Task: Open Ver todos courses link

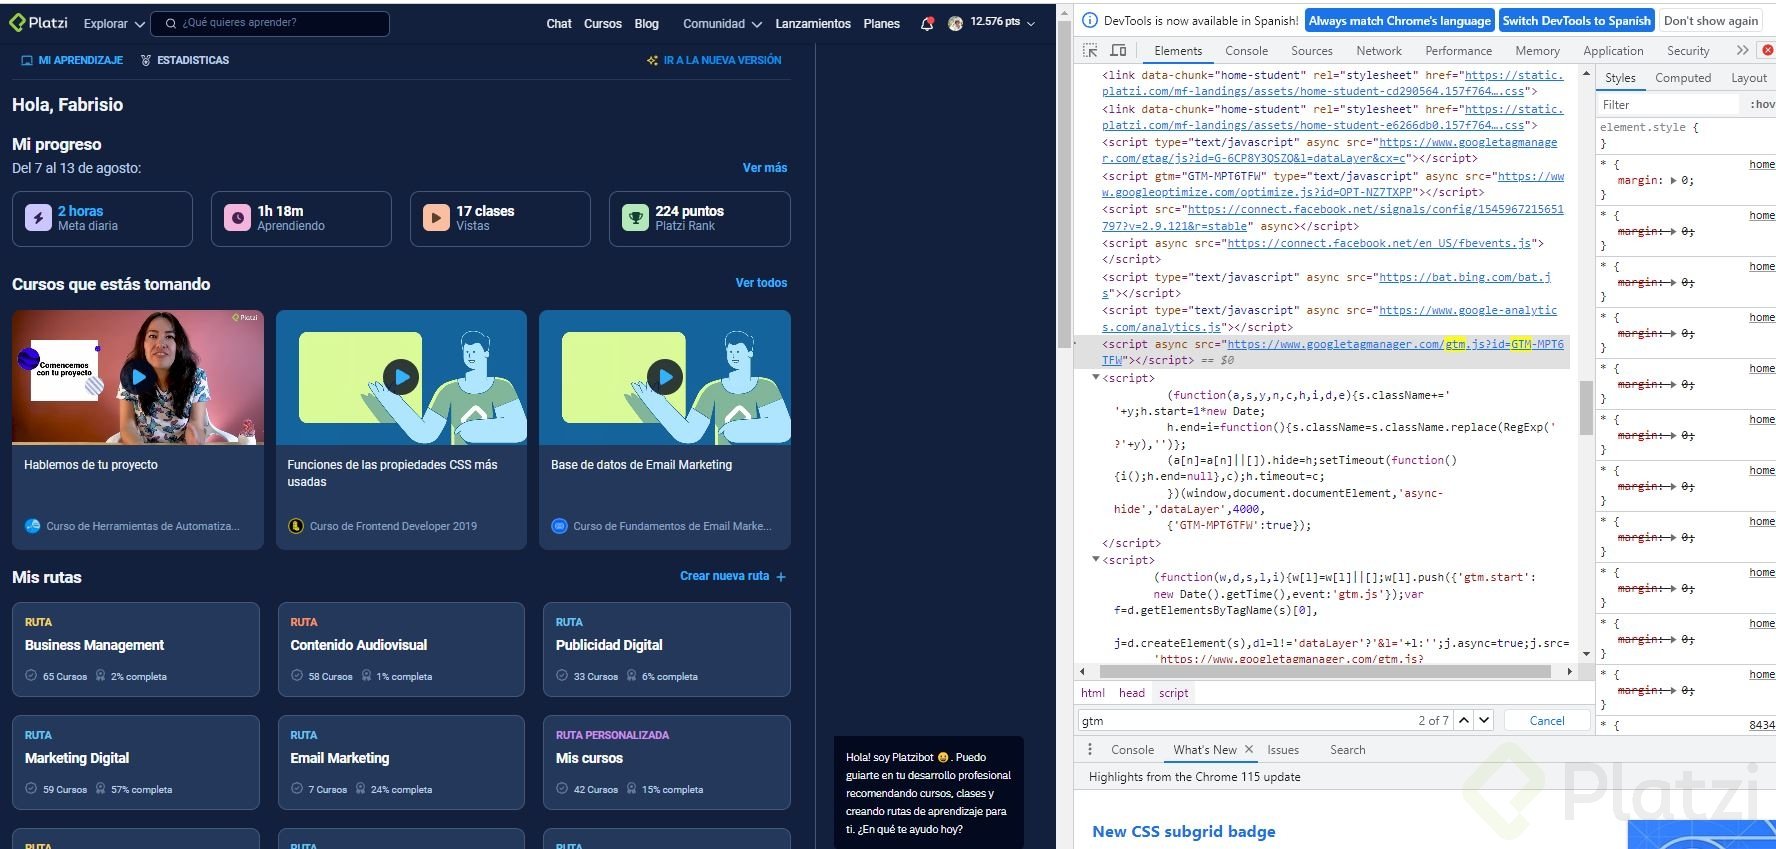Action: 761,283
